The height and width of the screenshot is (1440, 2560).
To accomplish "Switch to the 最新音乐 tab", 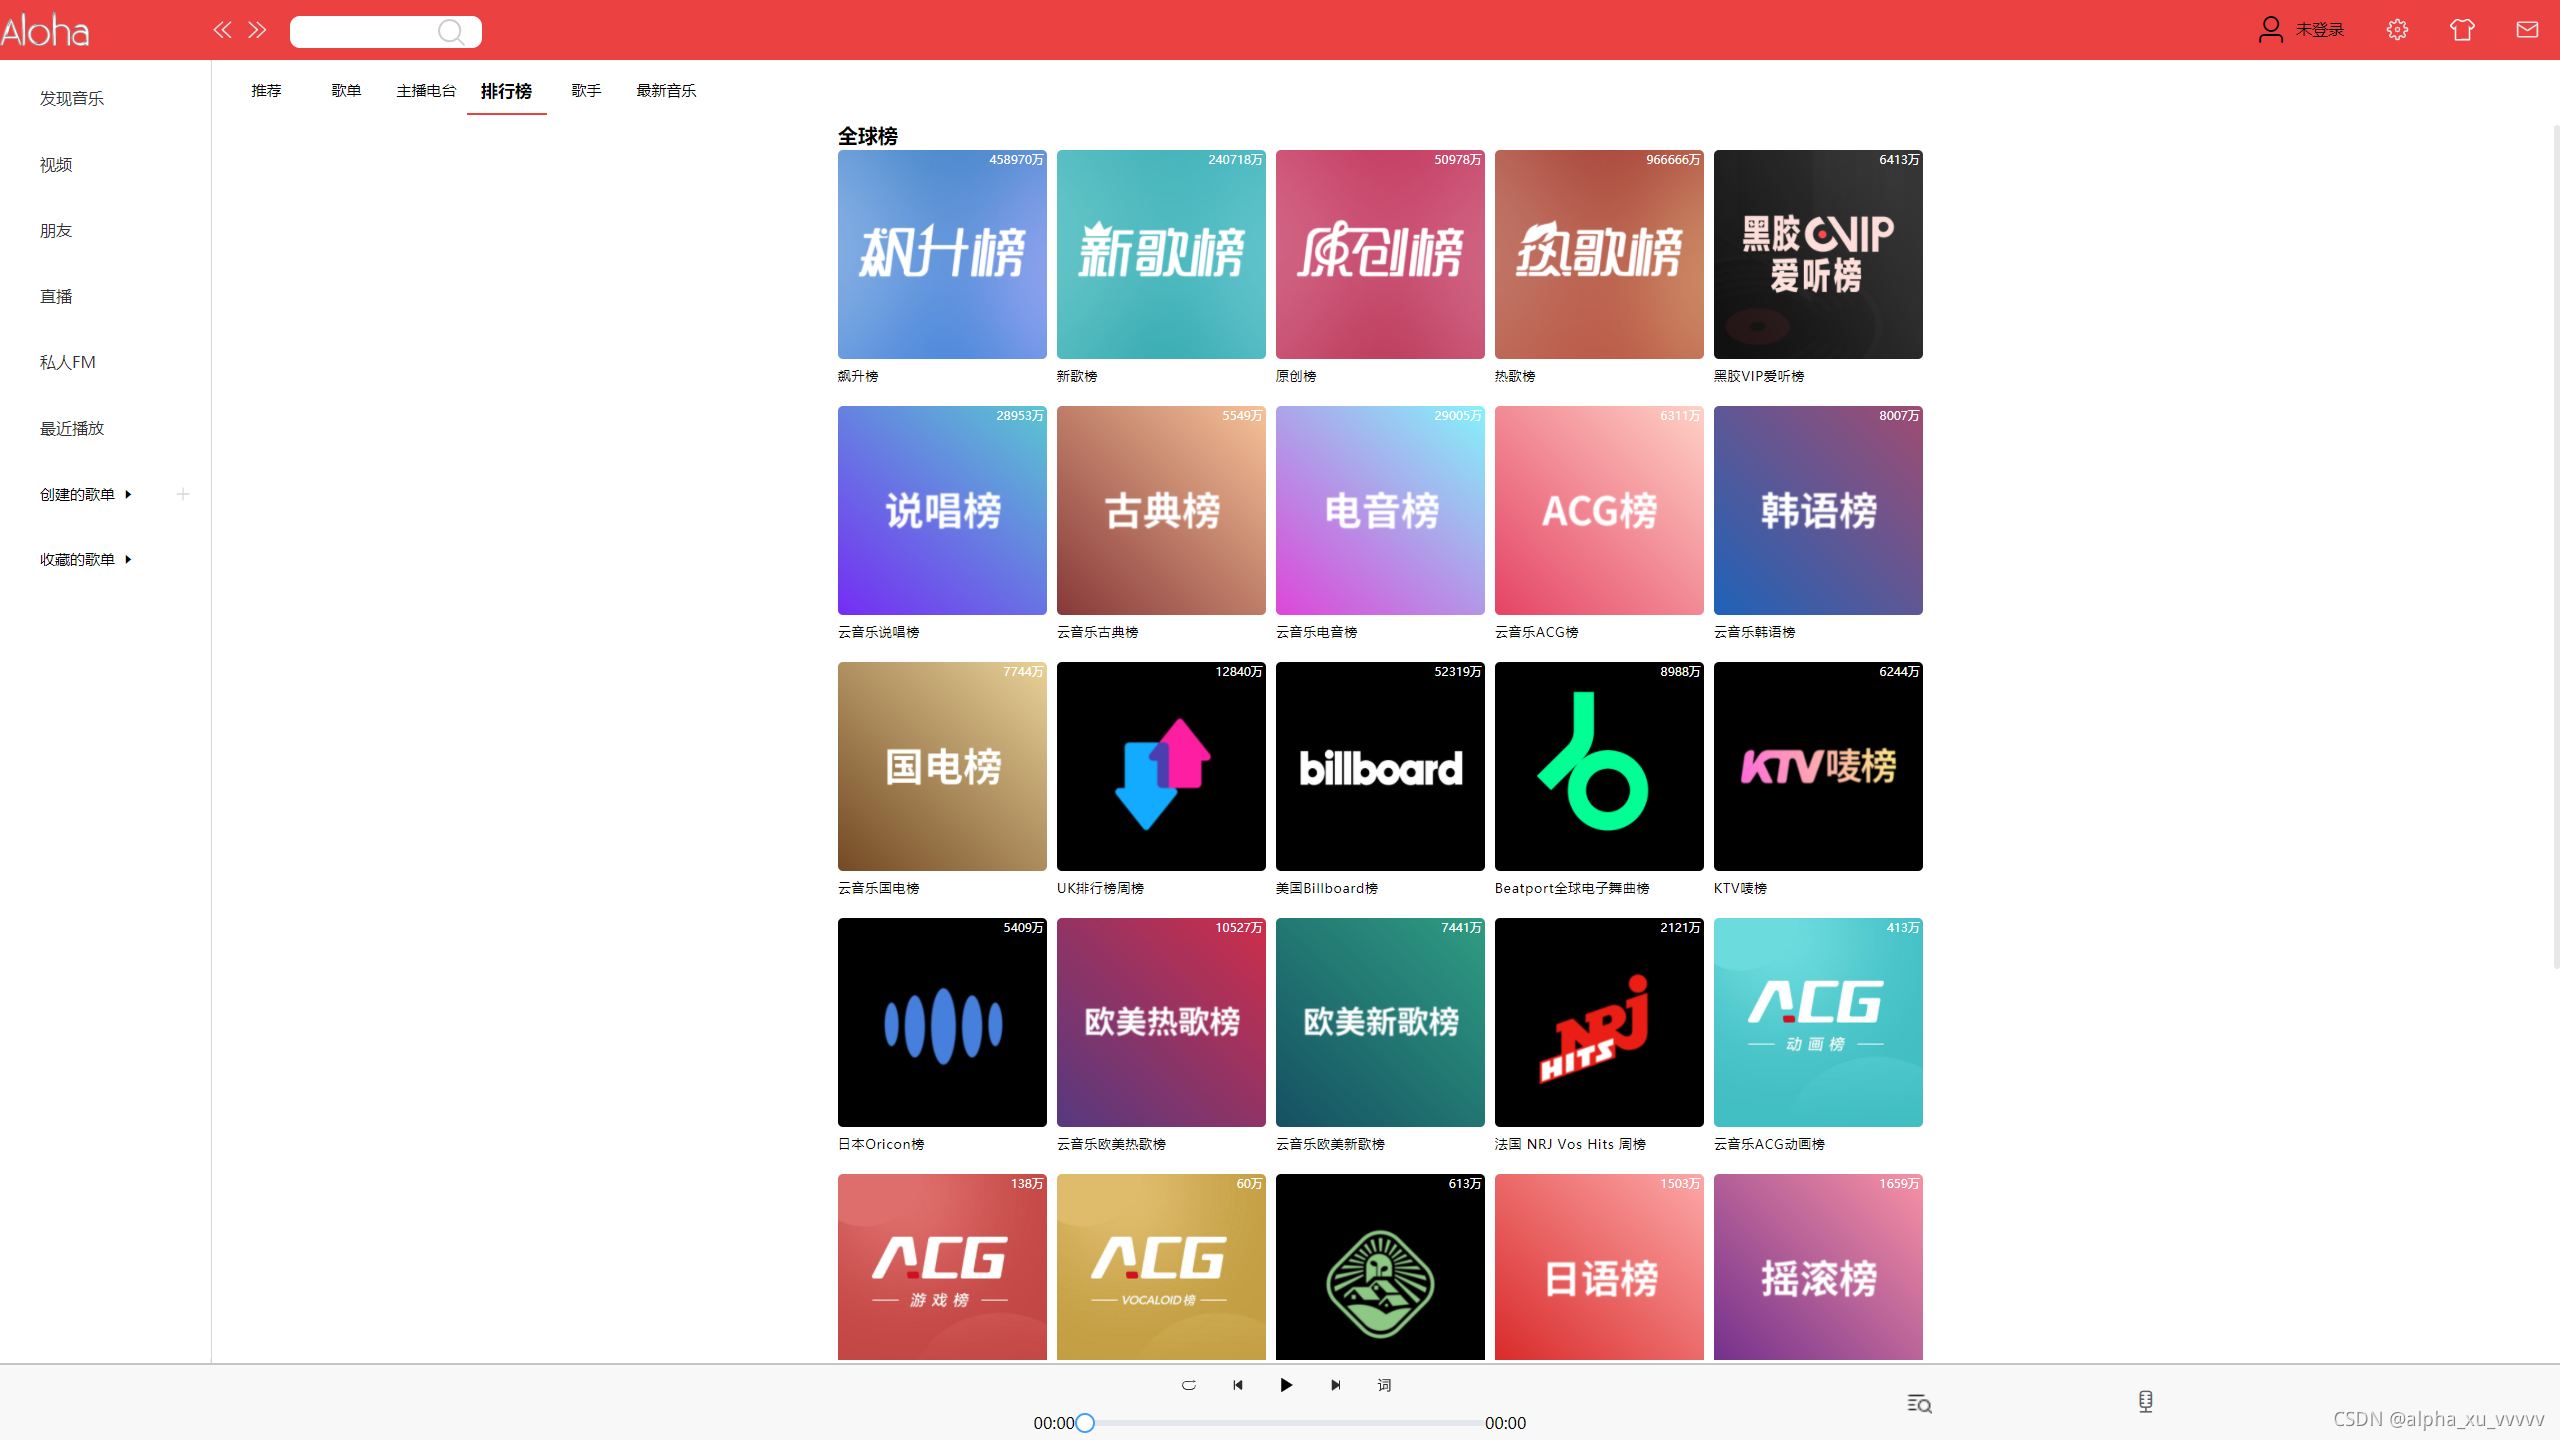I will pos(666,91).
